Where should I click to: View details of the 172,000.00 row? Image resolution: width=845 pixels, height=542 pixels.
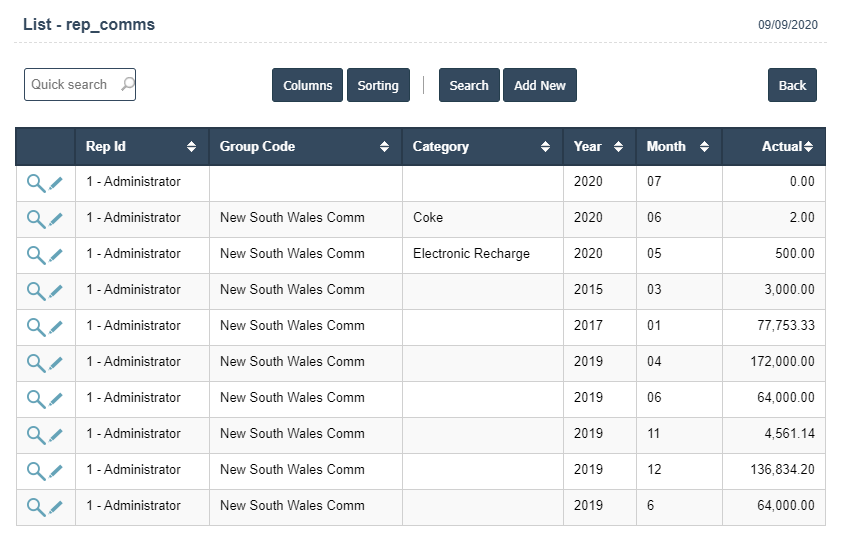click(x=35, y=362)
